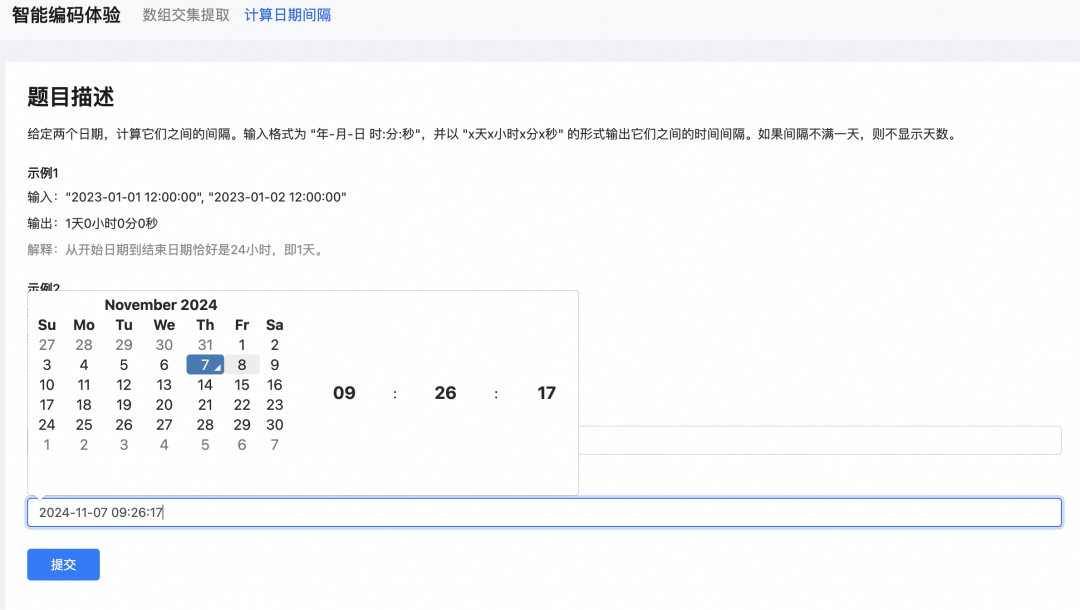Switch to the 计算日期间隔 tab
Screen dimensions: 1080x610
pyautogui.click(x=288, y=15)
